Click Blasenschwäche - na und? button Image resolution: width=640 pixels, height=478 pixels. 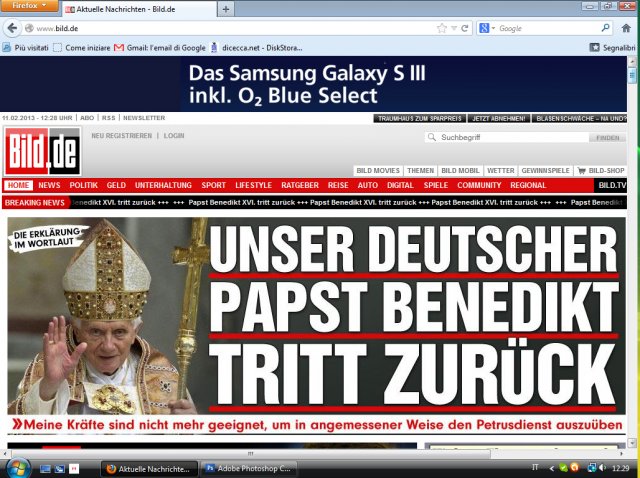(x=580, y=118)
